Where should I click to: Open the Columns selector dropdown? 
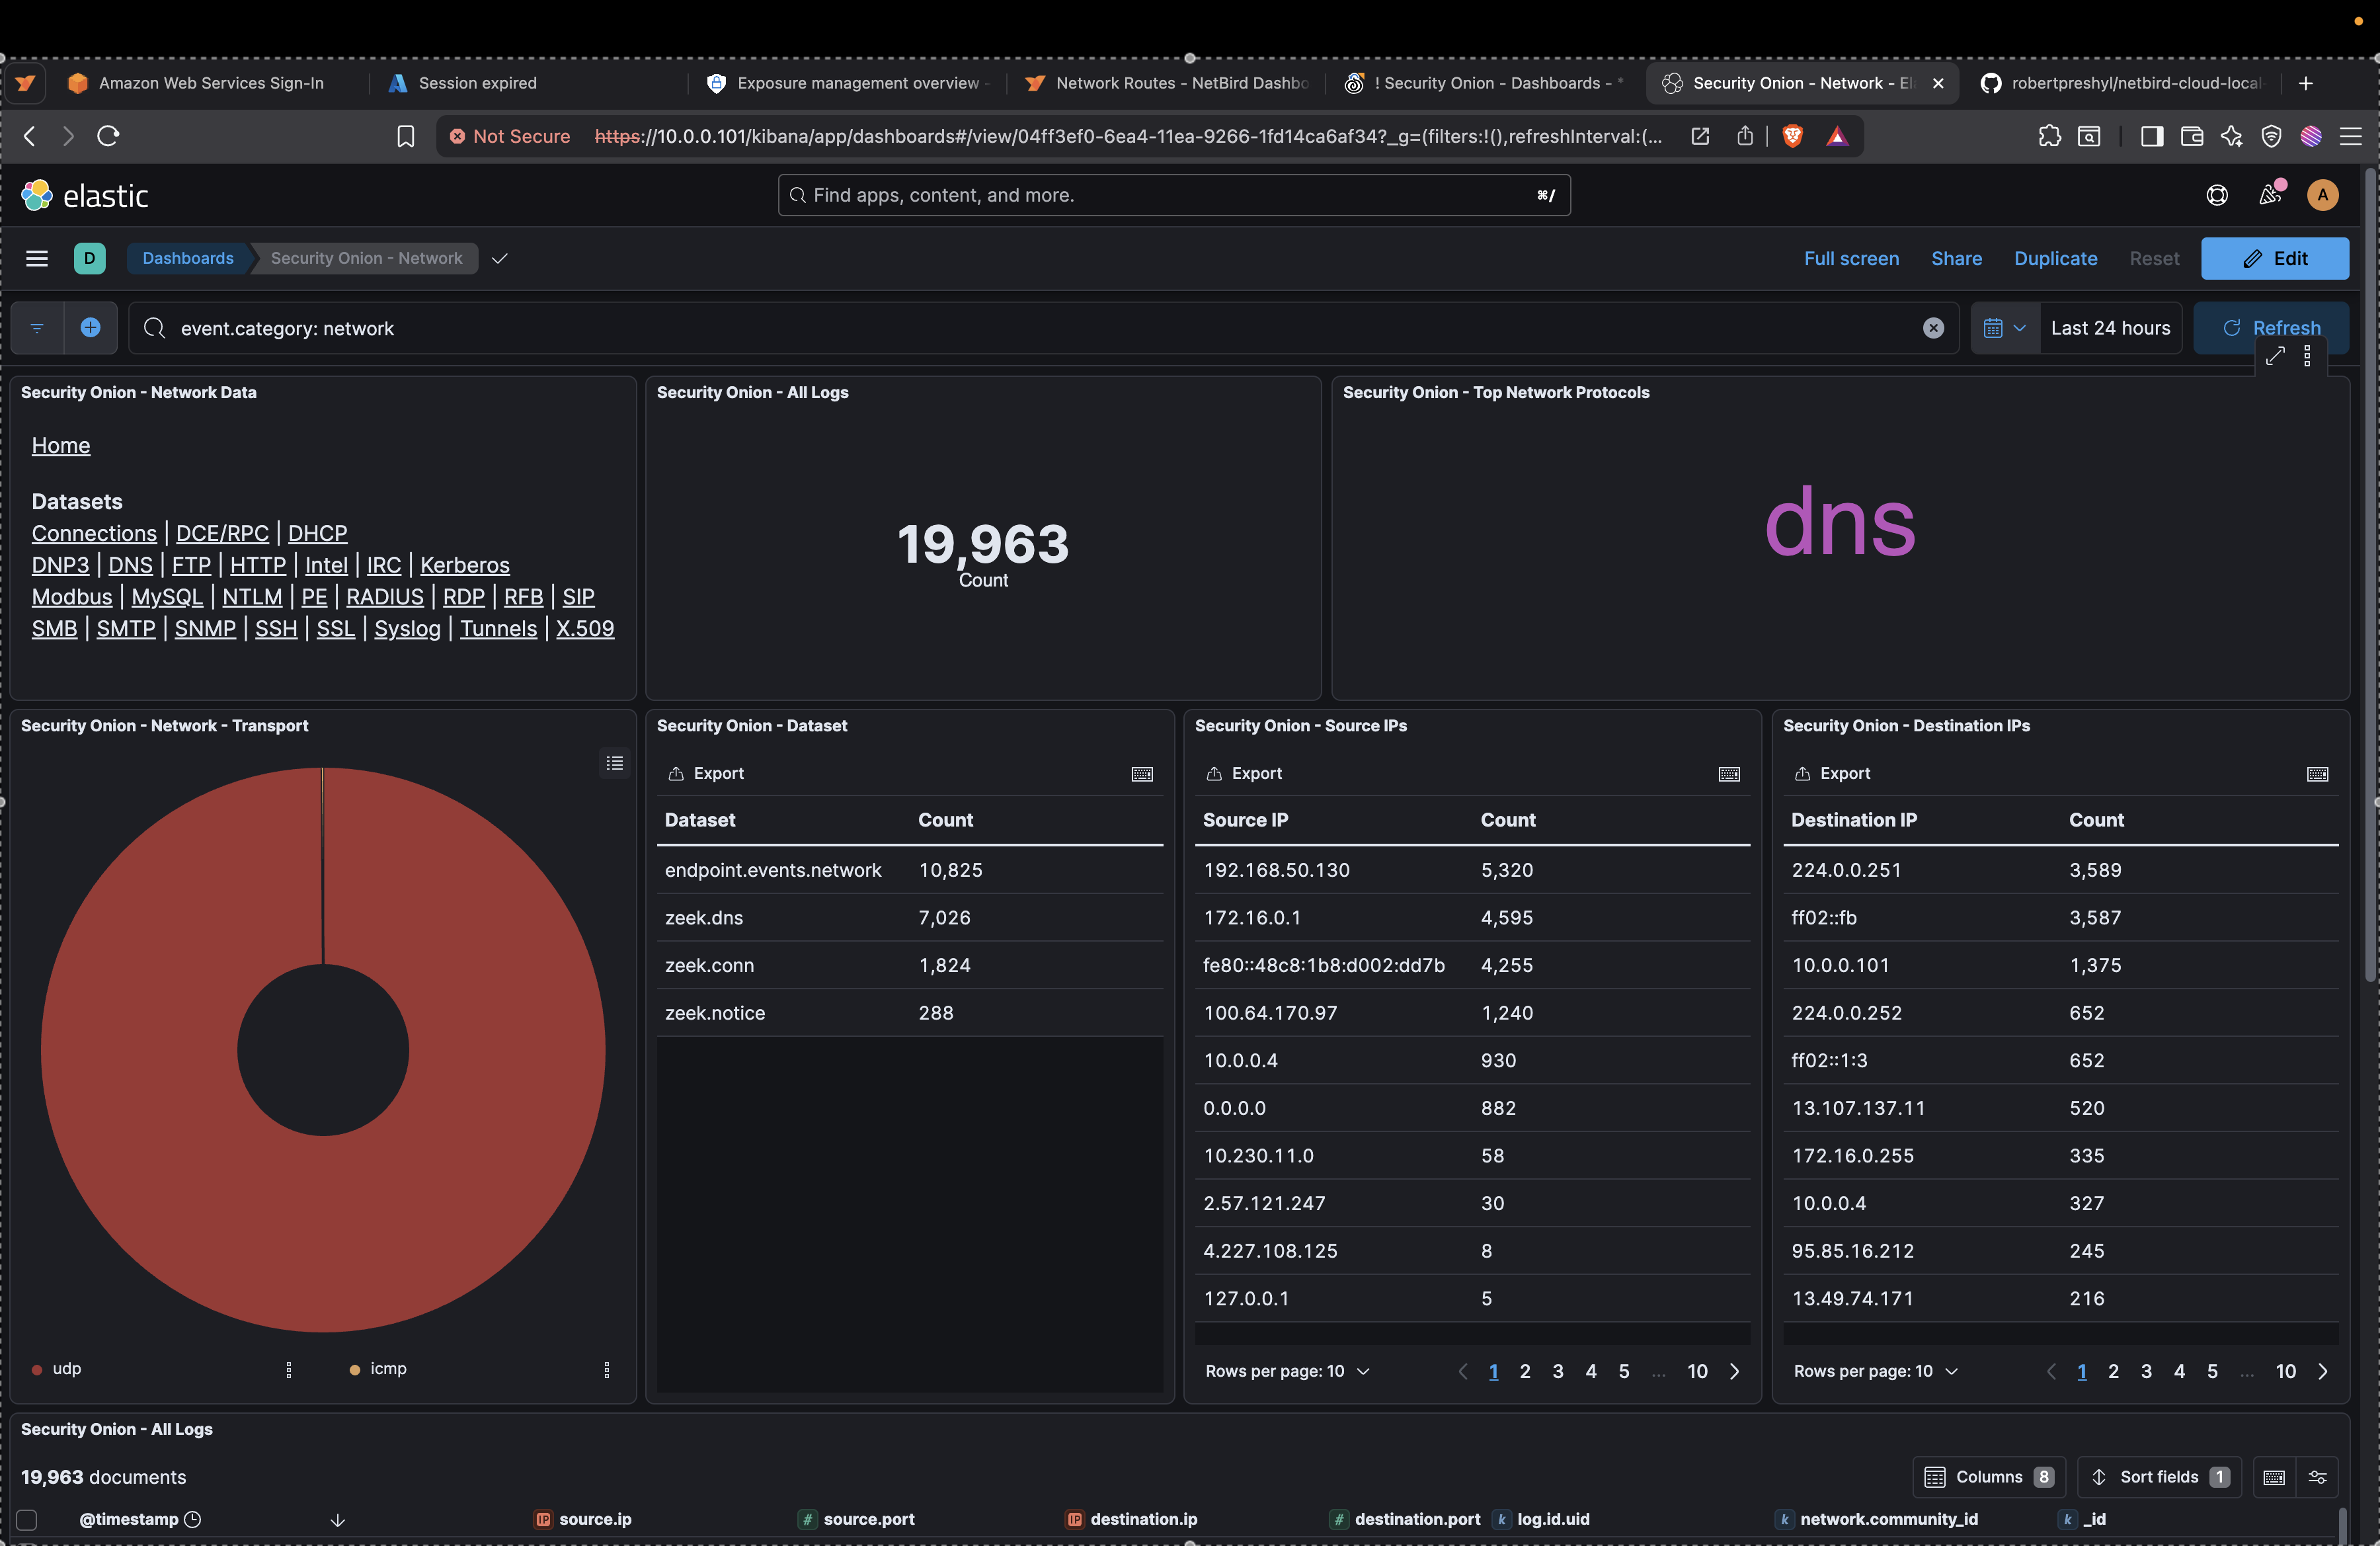tap(1988, 1477)
